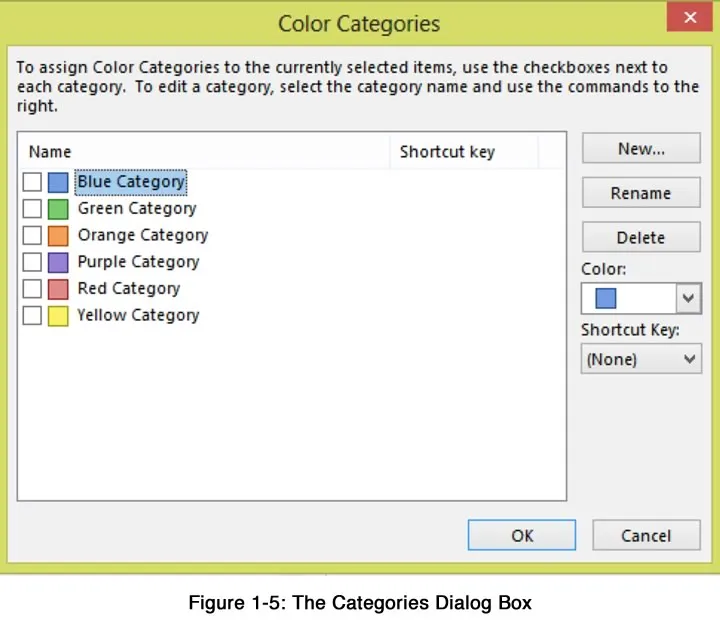Tick the Orange Category checkbox
Viewport: 720px width, 625px height.
click(32, 236)
